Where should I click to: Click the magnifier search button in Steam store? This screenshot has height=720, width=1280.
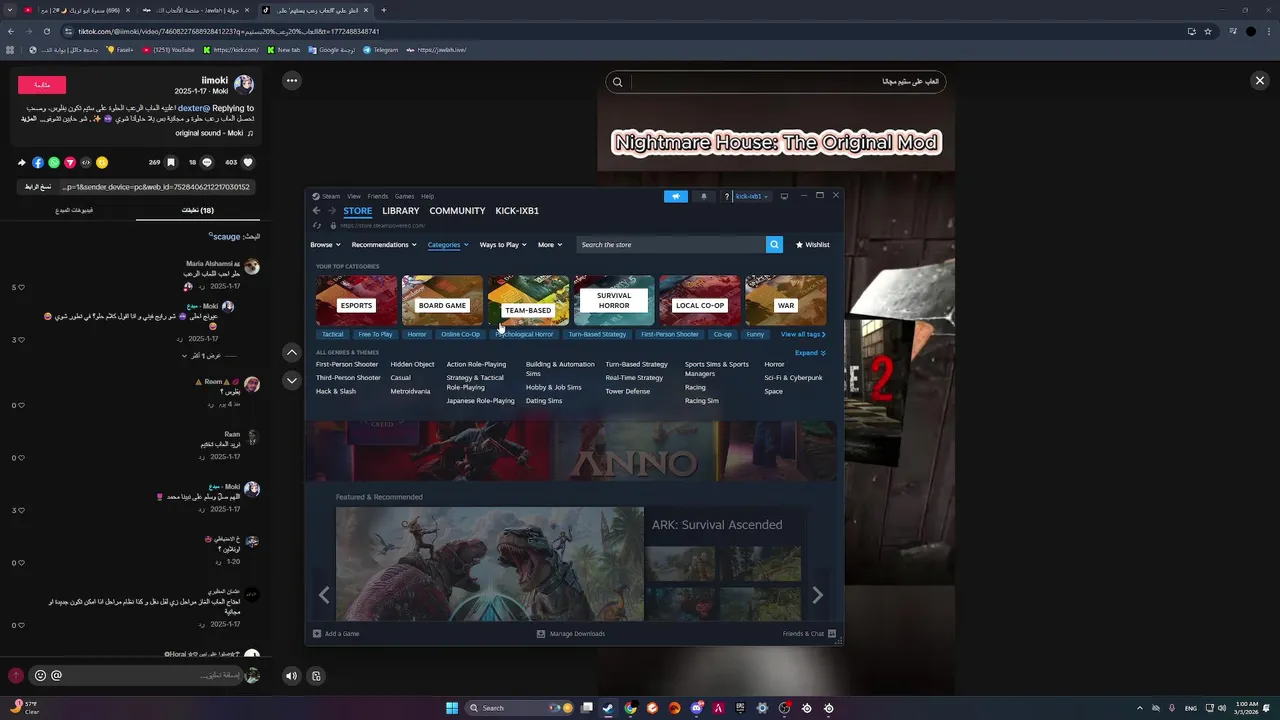click(774, 244)
